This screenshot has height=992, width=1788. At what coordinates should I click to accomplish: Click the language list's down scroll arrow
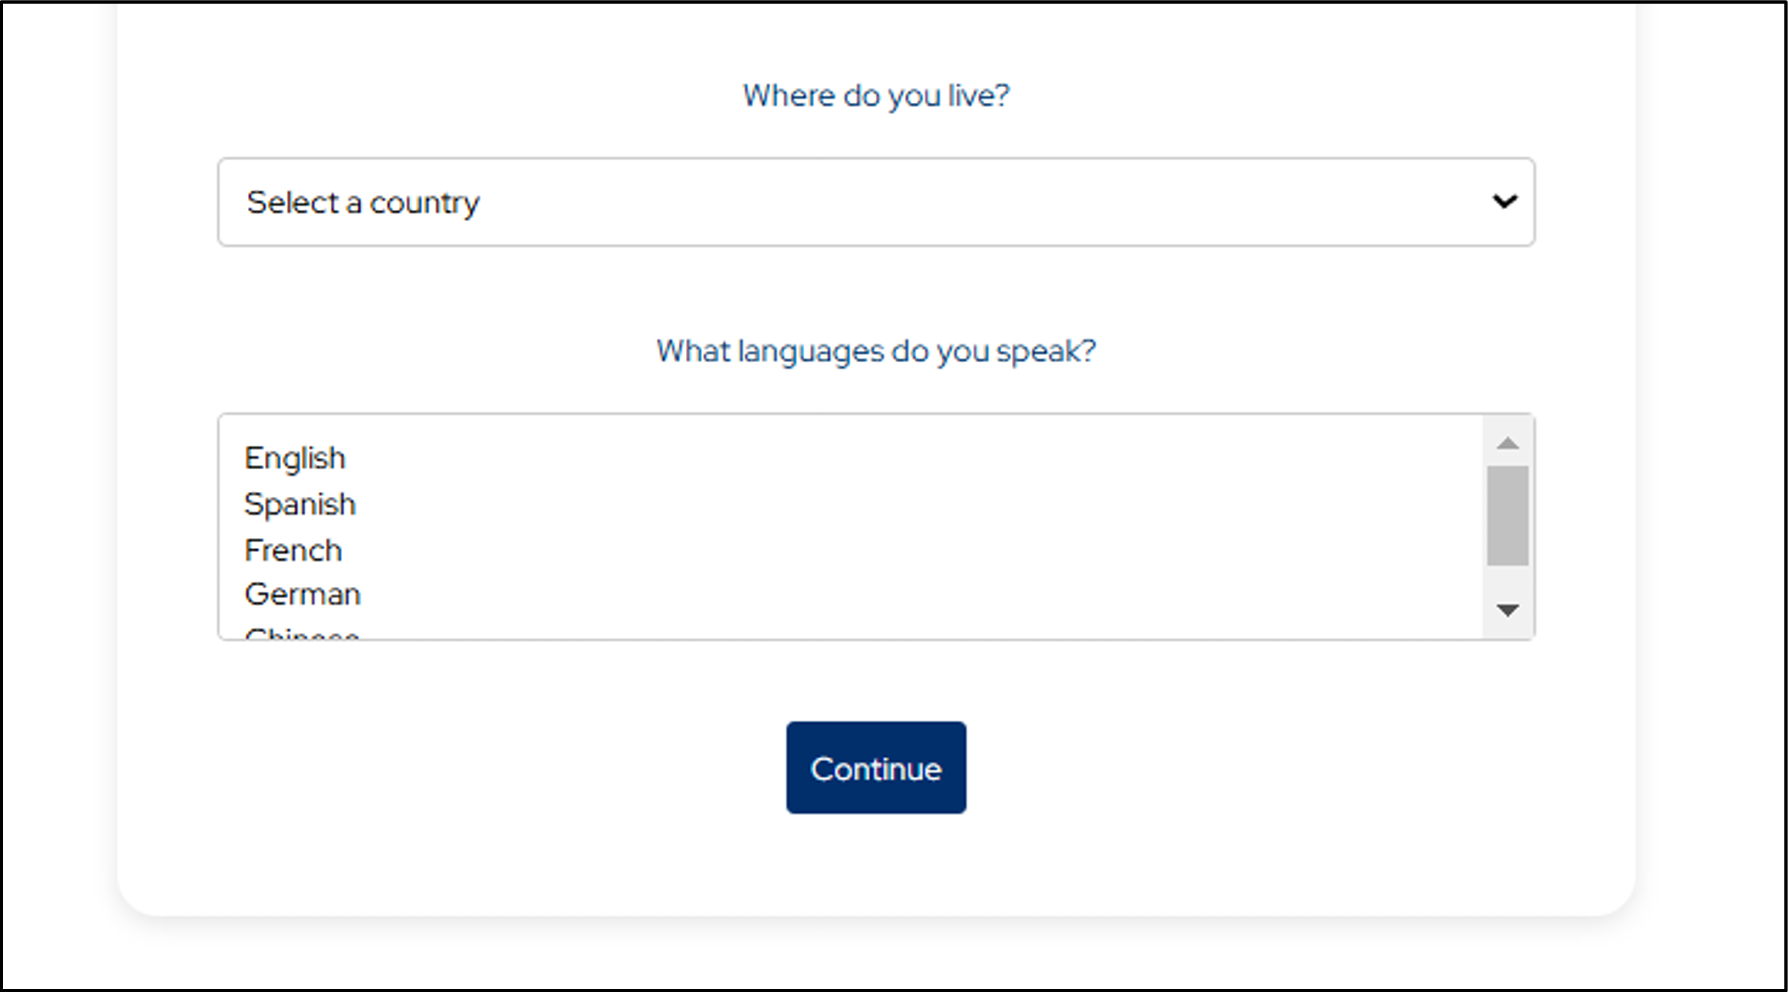1508,610
